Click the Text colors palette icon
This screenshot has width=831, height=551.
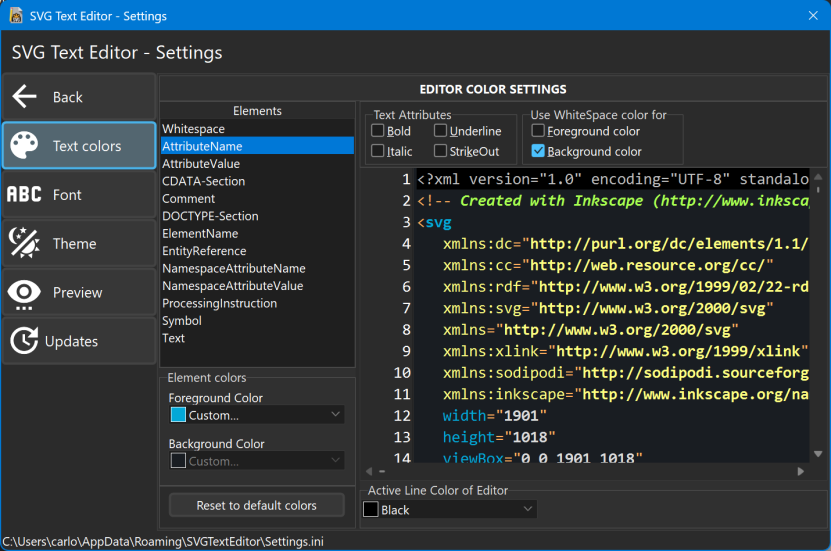24,145
